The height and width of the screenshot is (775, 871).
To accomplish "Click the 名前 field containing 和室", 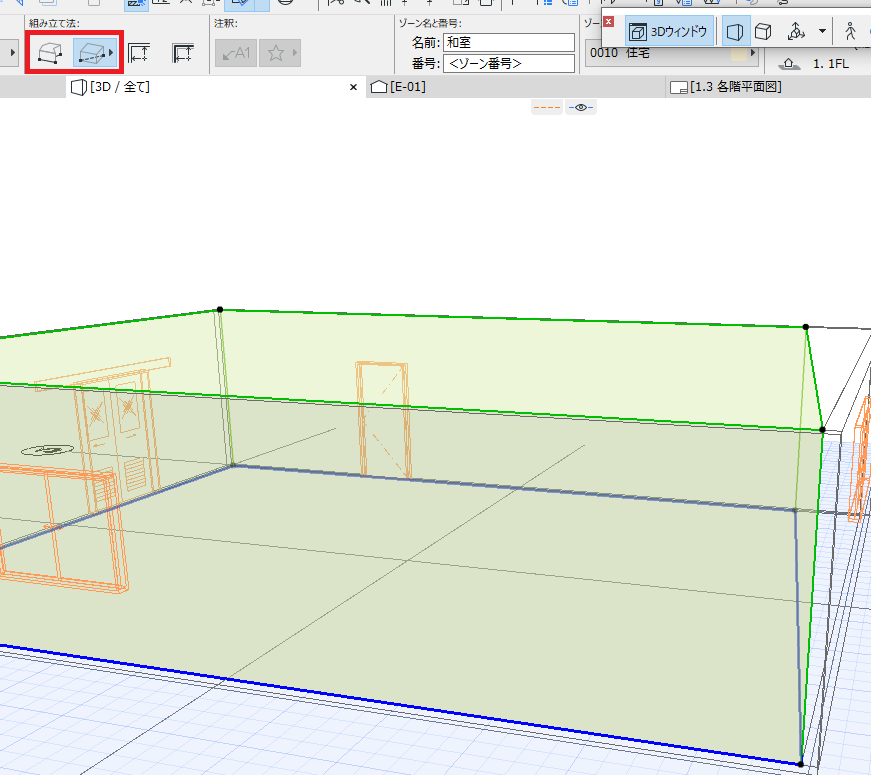I will (509, 42).
